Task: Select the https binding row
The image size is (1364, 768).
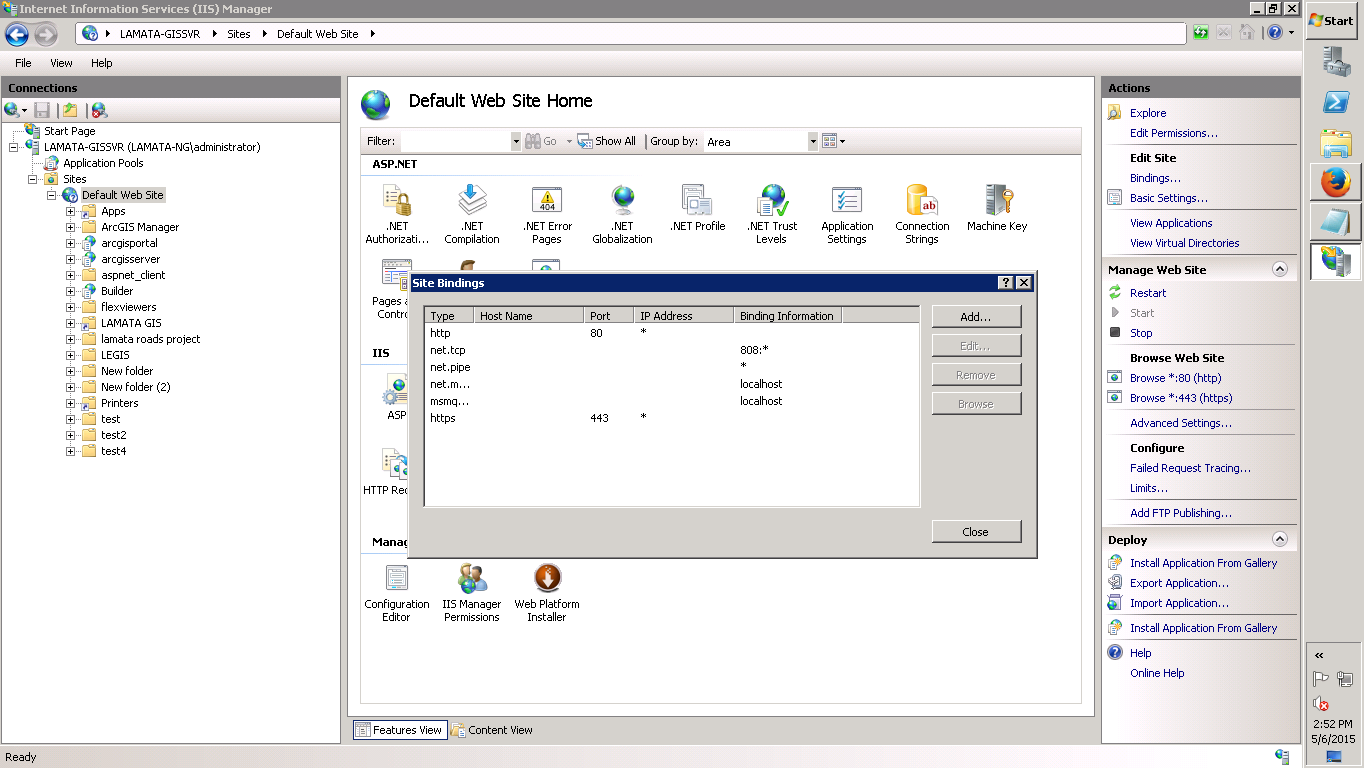Action: 671,418
